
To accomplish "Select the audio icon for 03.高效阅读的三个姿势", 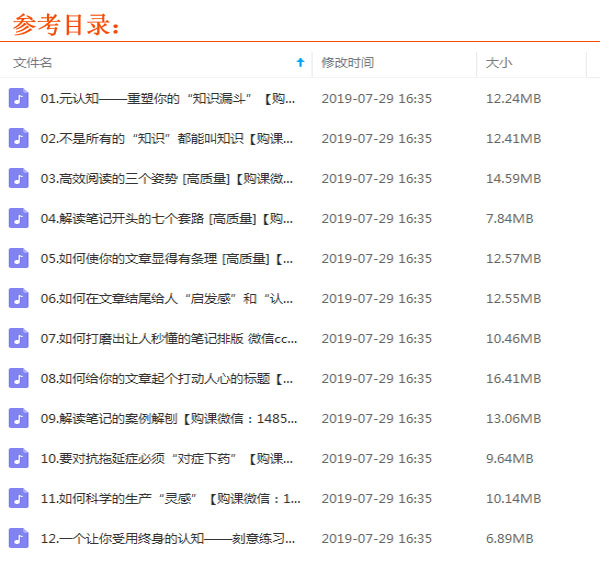I will [18, 178].
